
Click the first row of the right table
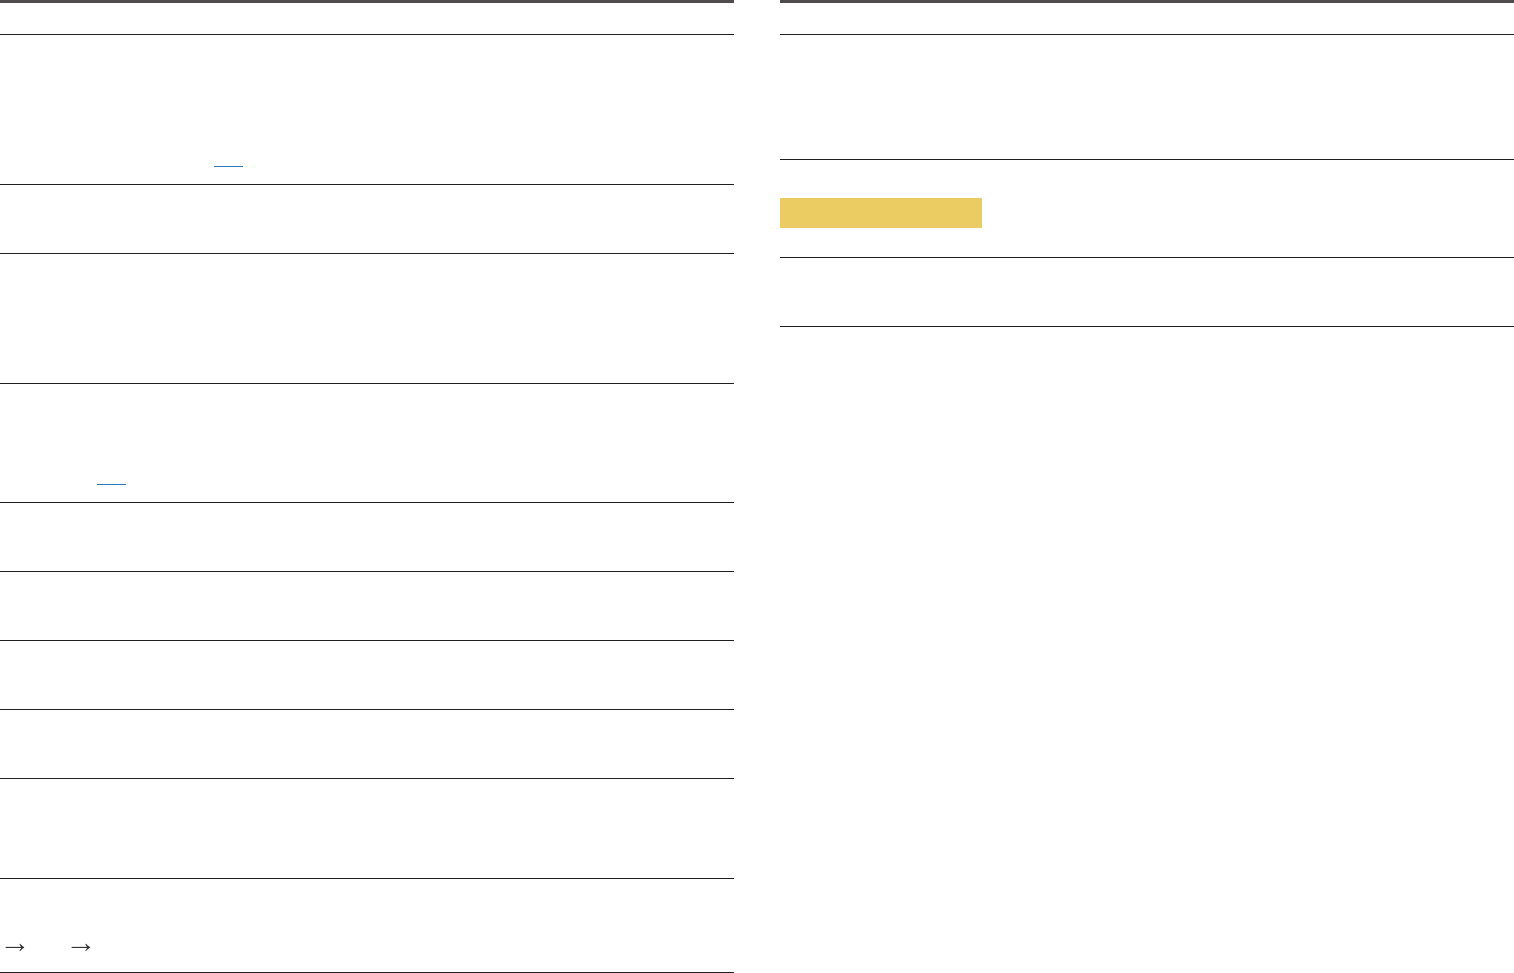1146,97
